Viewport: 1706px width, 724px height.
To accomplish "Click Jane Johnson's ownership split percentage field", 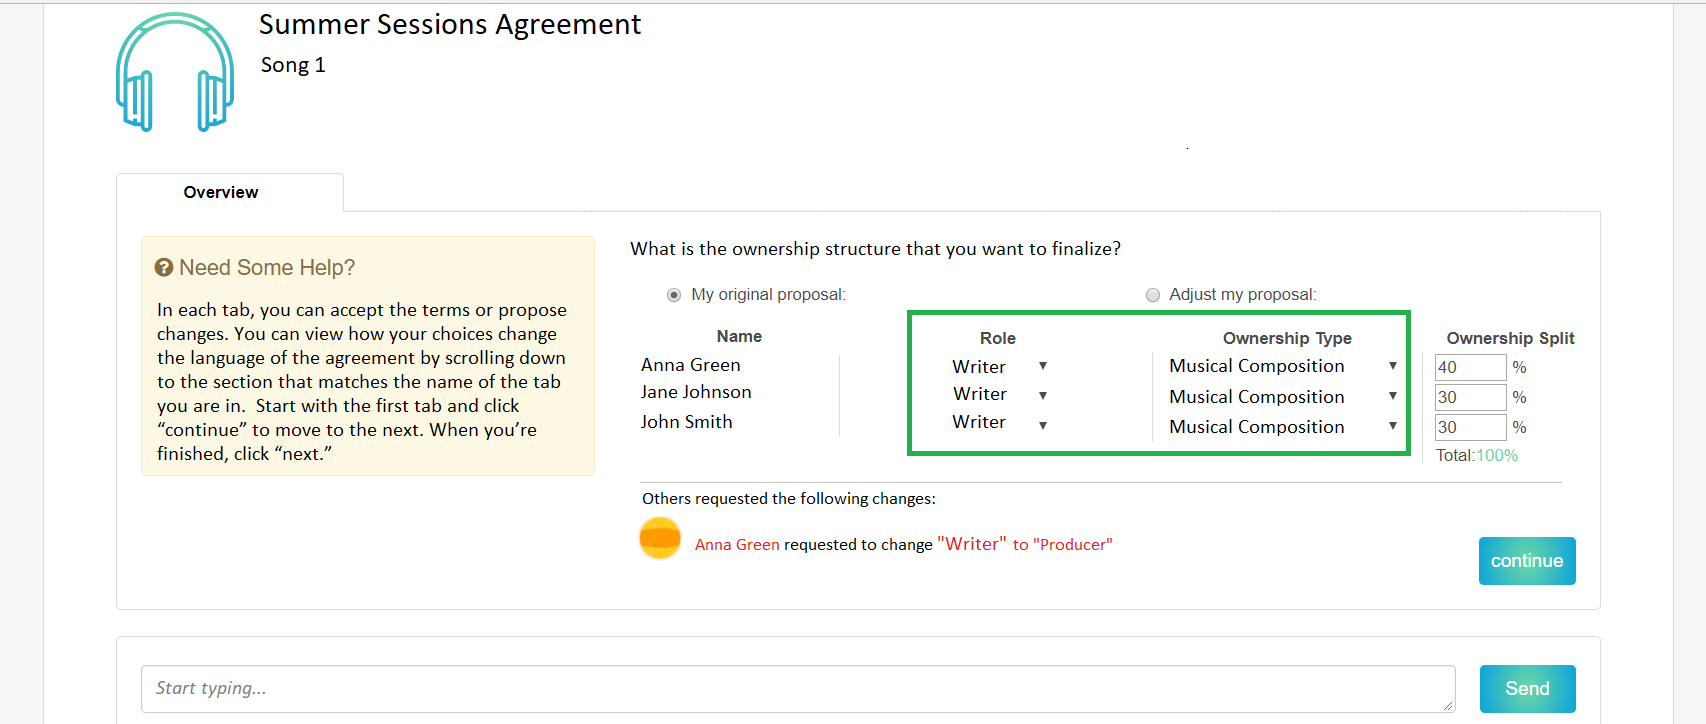I will point(1469,397).
